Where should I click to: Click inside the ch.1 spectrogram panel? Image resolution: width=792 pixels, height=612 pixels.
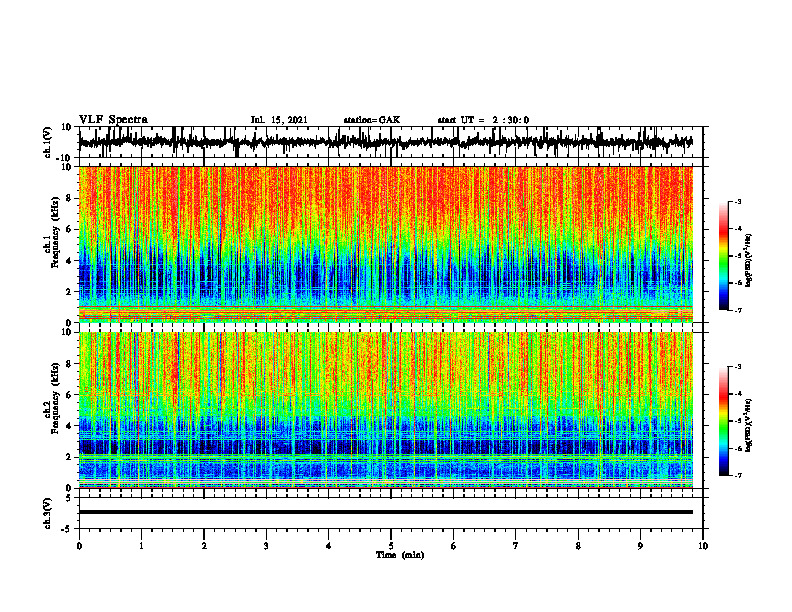tap(385, 244)
